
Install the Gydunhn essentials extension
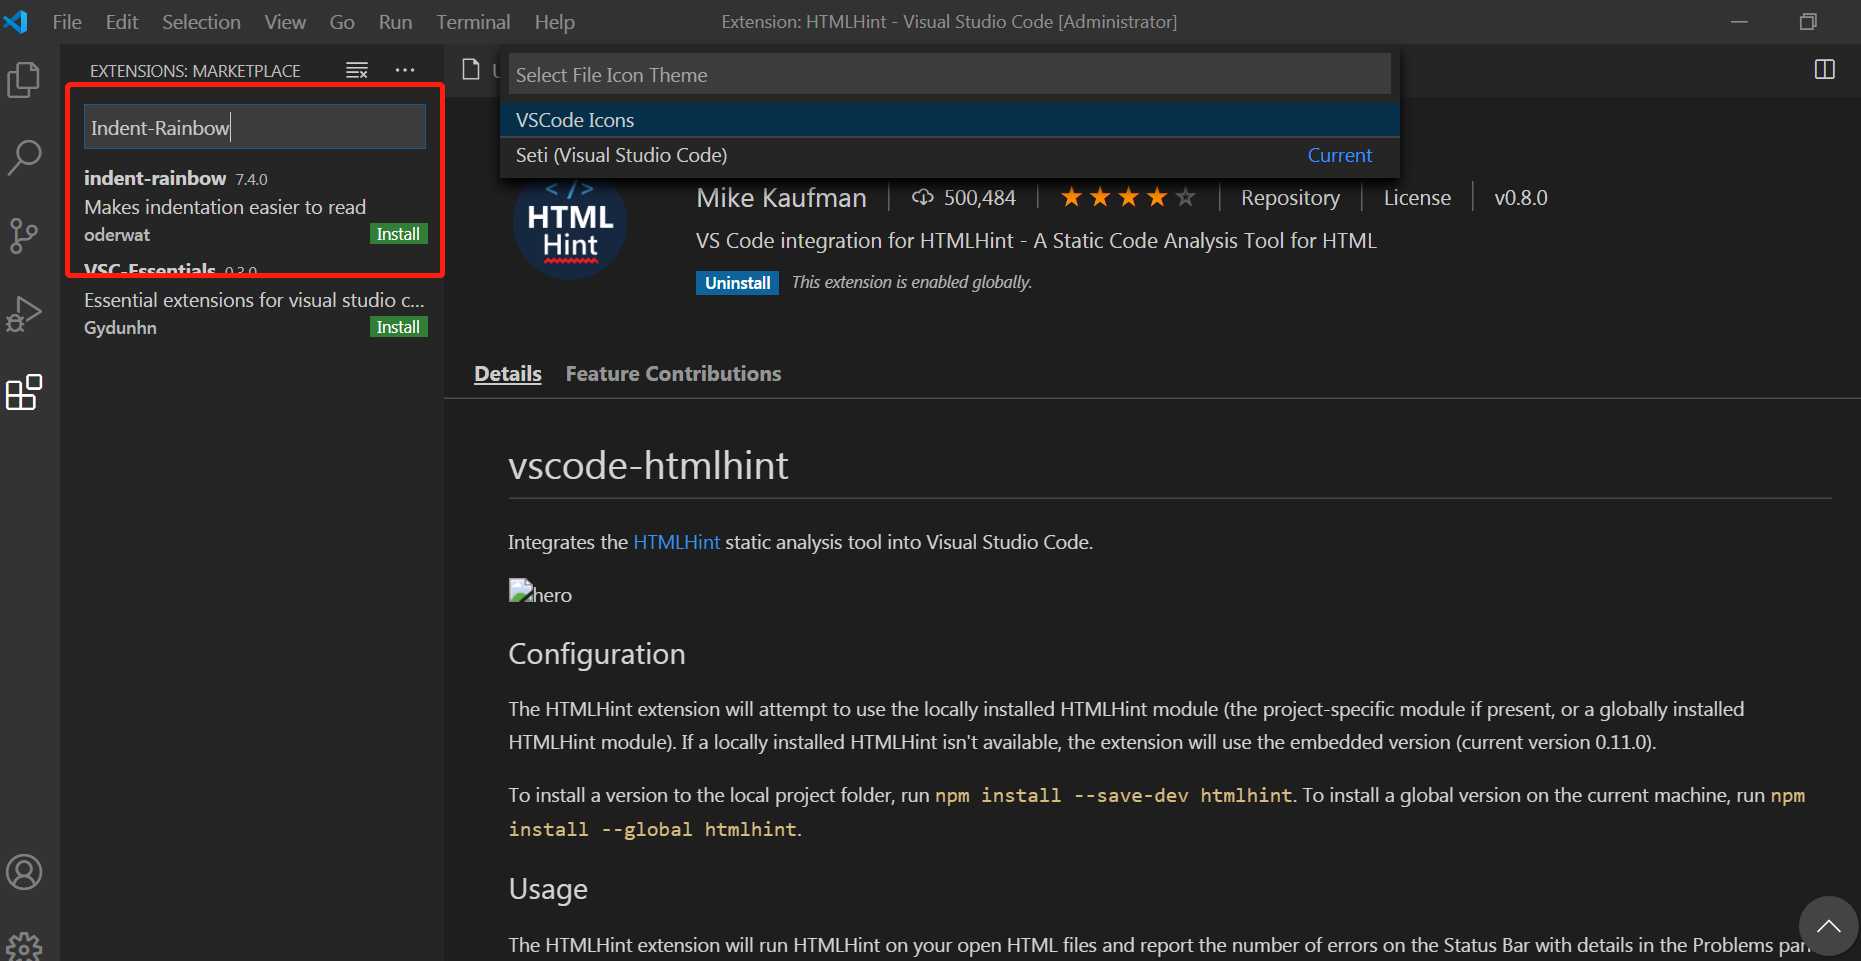[398, 327]
